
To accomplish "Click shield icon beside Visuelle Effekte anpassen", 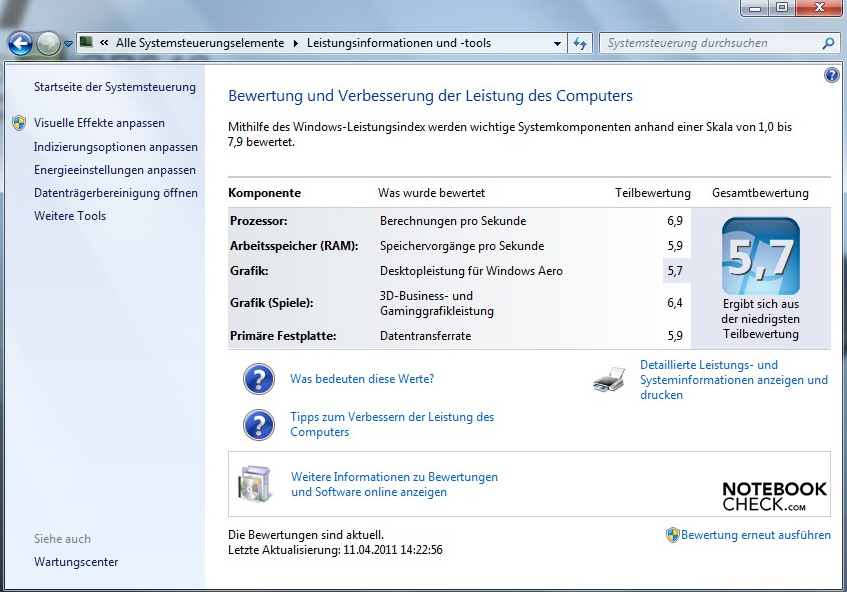I will (x=19, y=123).
